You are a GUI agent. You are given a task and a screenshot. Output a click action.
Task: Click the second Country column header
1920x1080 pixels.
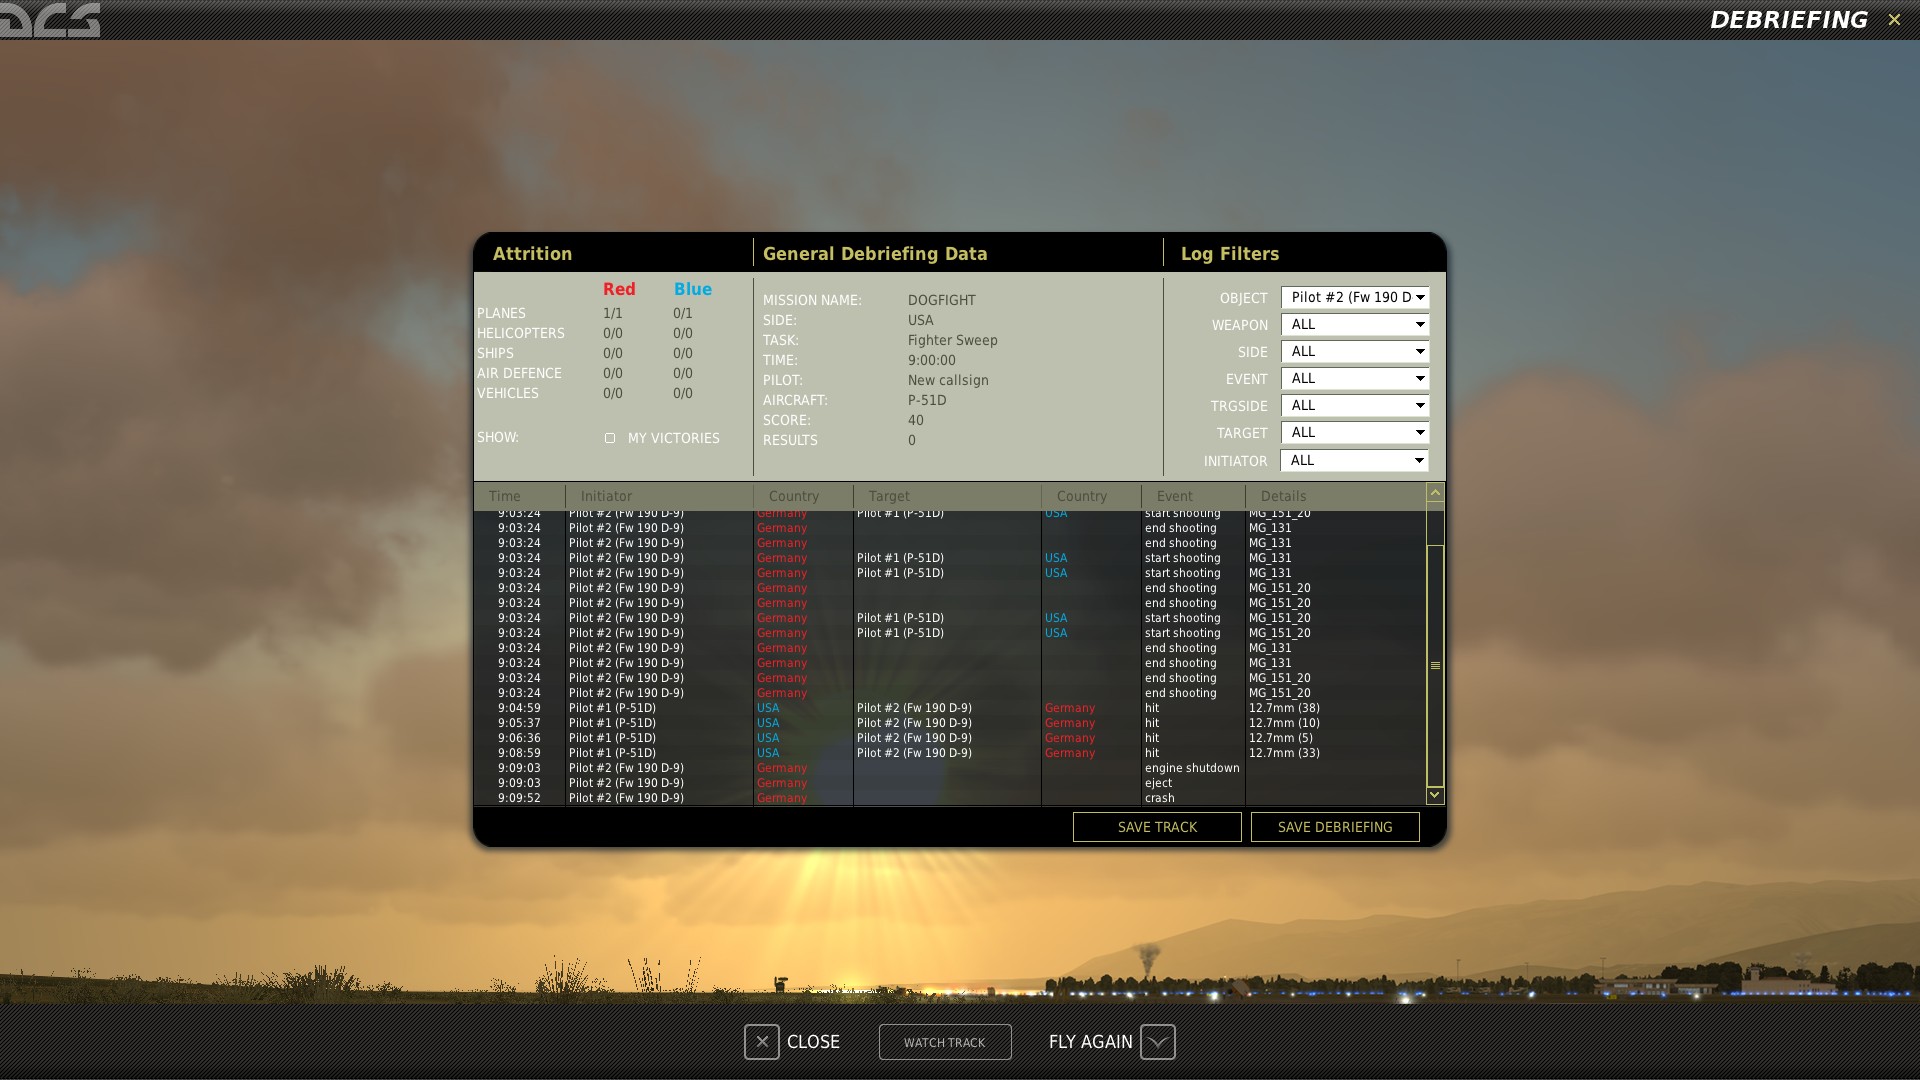point(1082,496)
